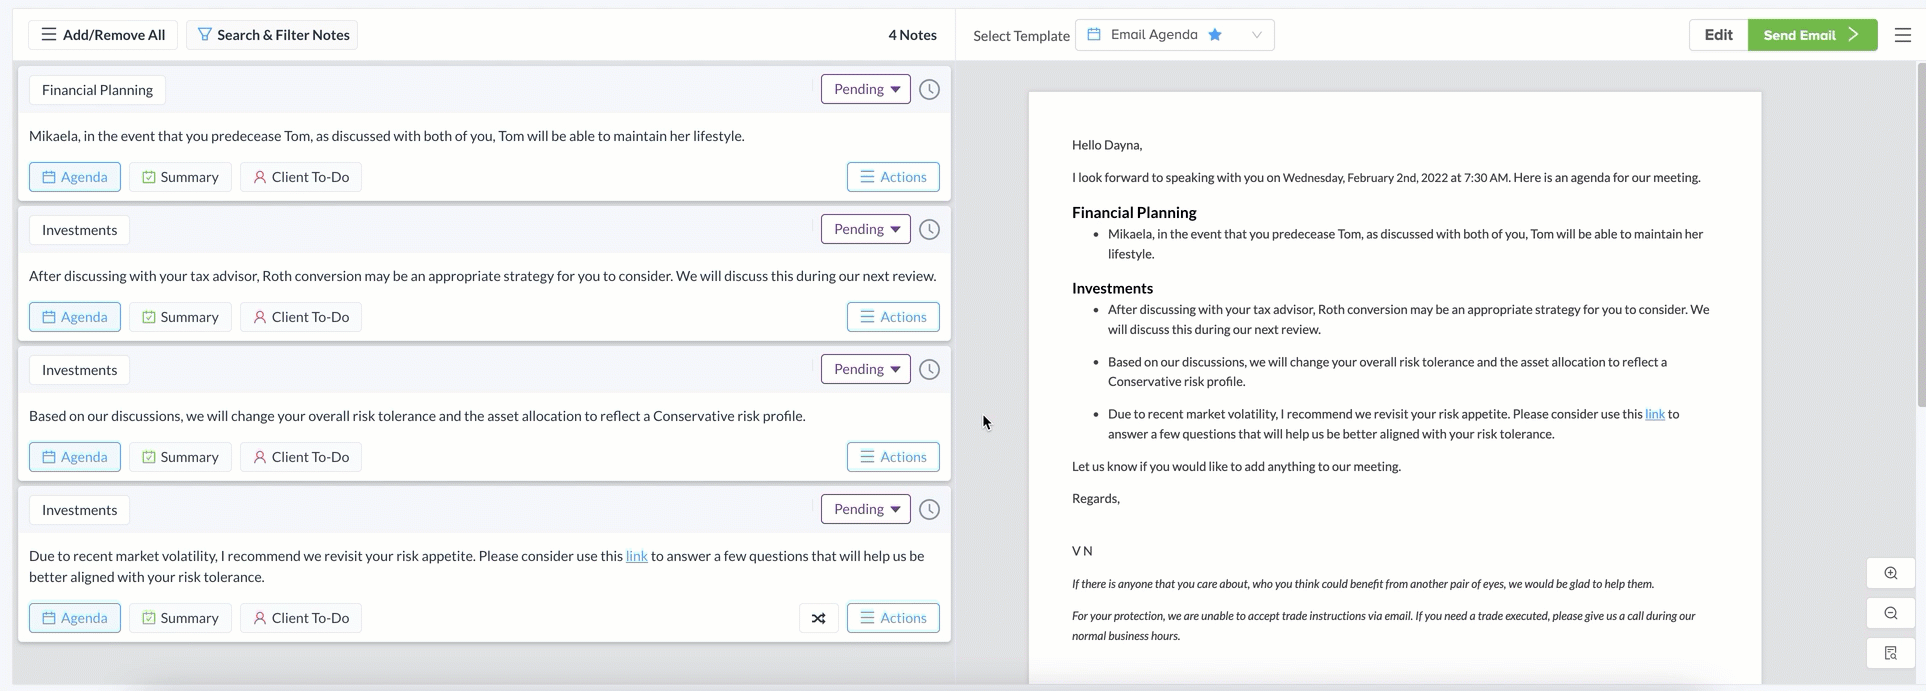This screenshot has height=691, width=1926.
Task: Click the '4 Notes' count label
Action: click(x=912, y=35)
